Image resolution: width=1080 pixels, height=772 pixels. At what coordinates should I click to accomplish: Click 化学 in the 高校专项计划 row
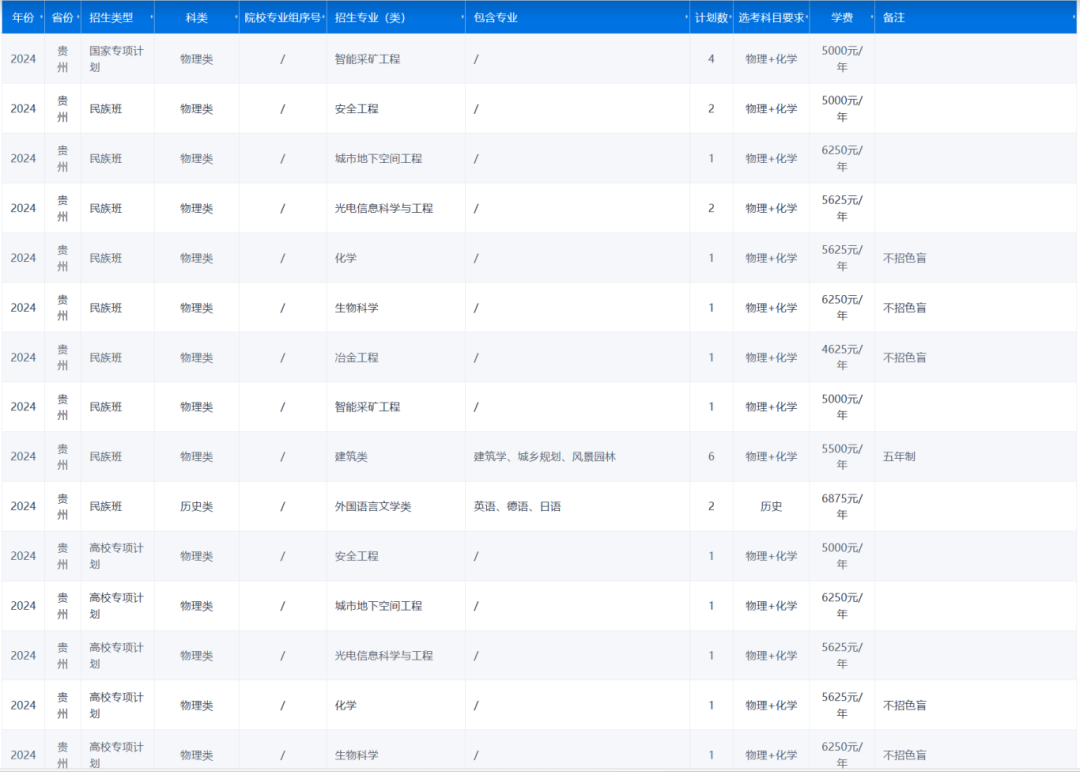coord(345,705)
